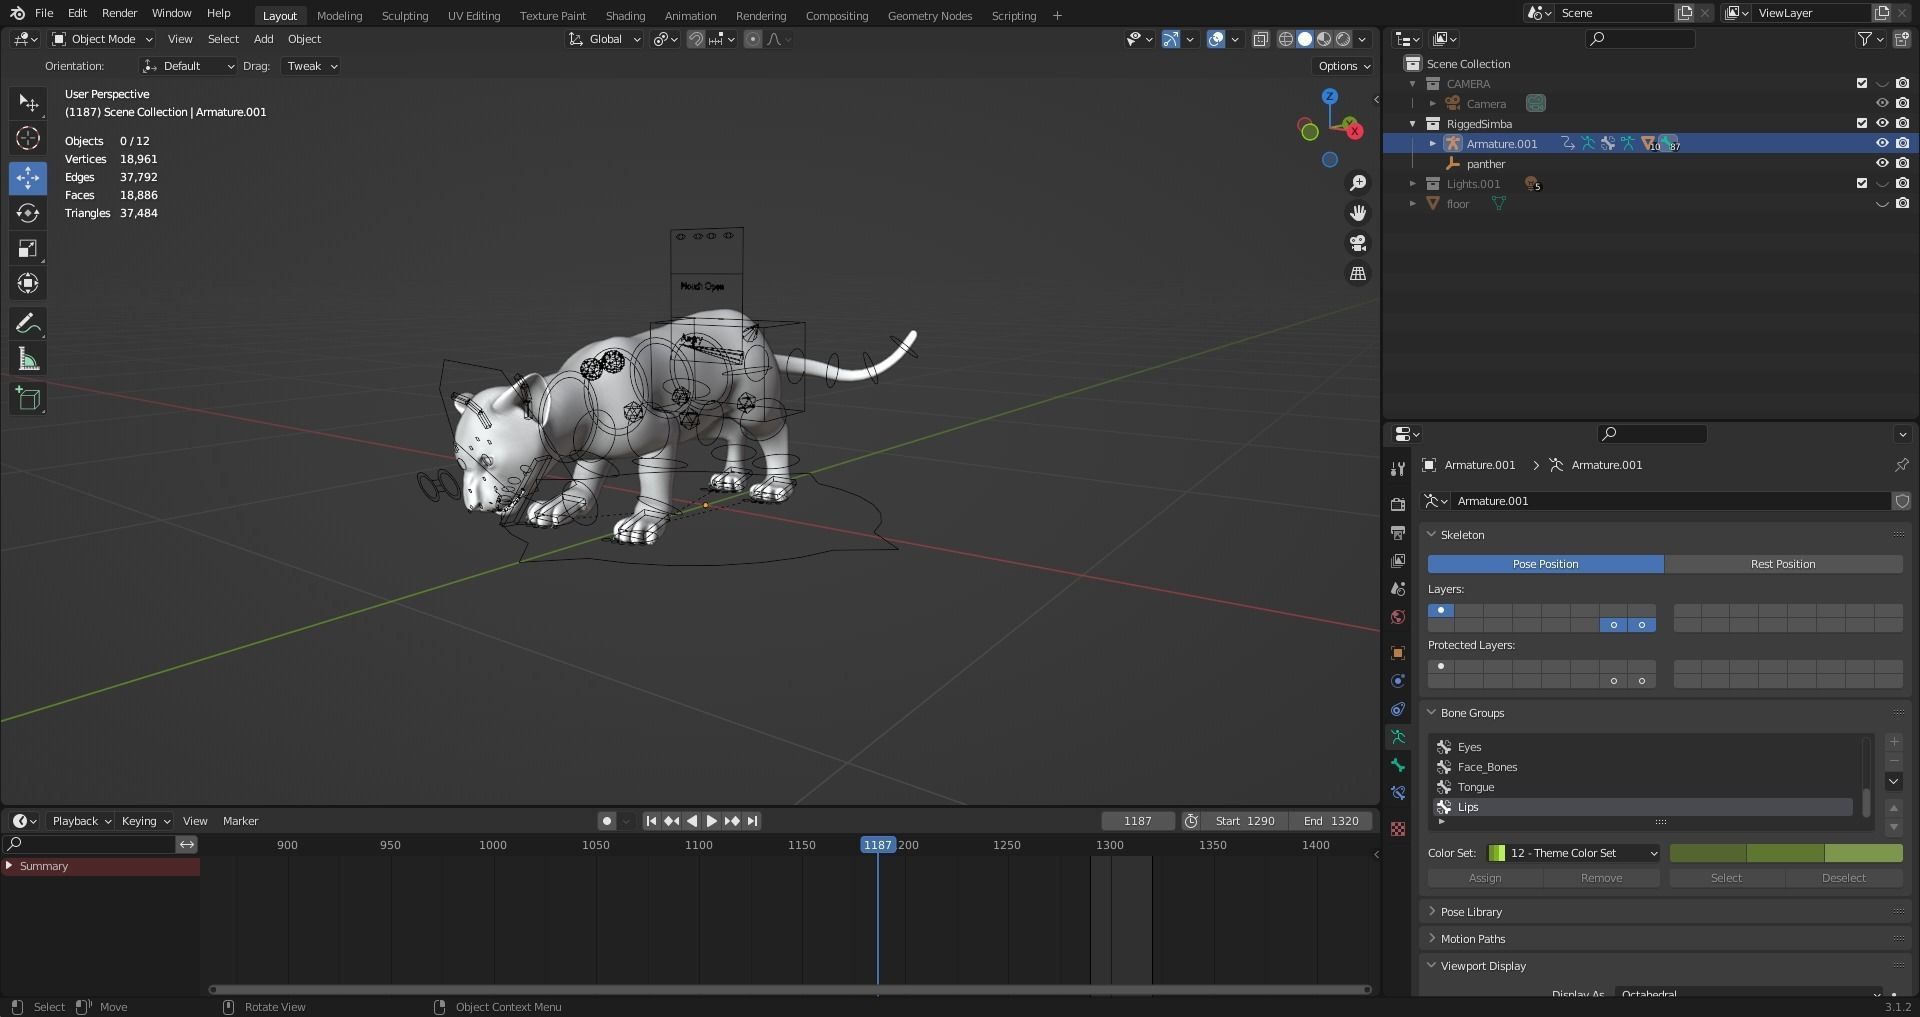Uncheck the CAMERA collection exclude checkbox
This screenshot has width=1920, height=1017.
pos(1862,83)
